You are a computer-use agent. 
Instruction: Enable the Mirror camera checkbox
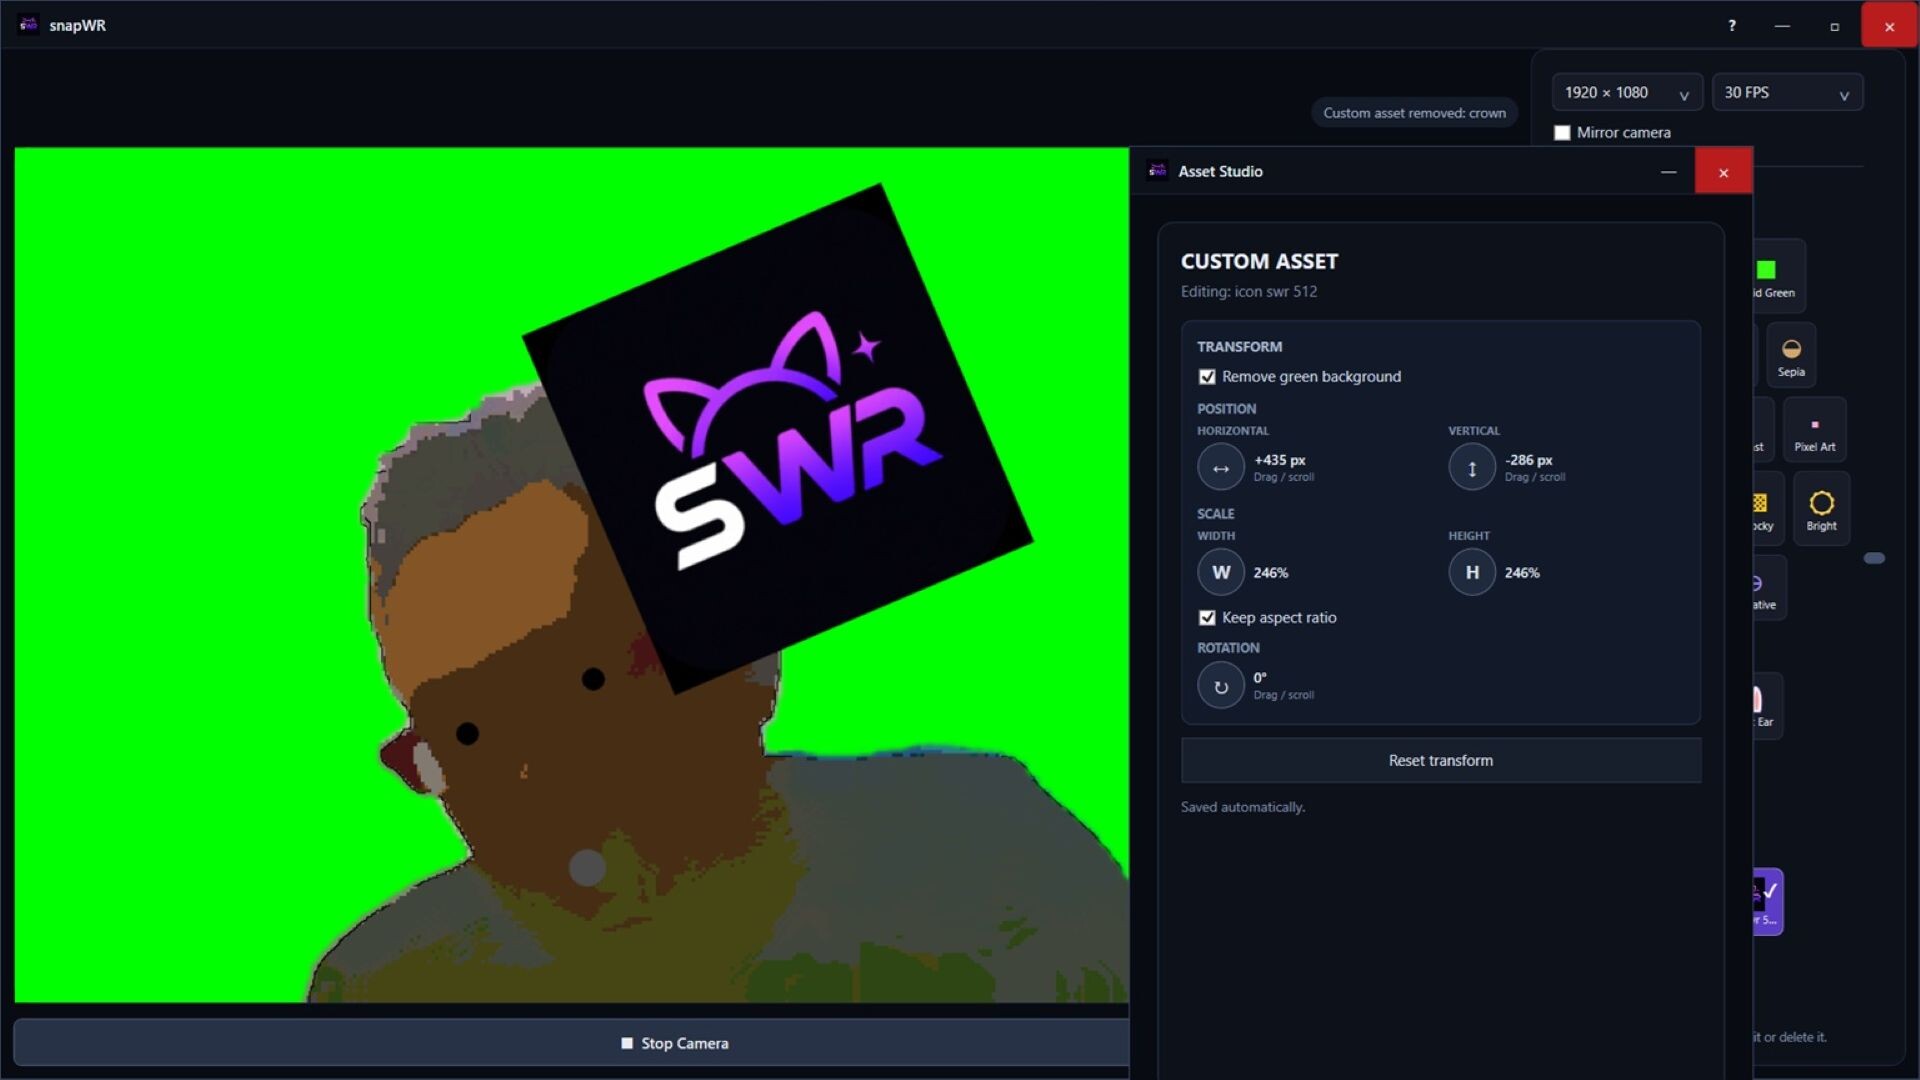tap(1562, 133)
